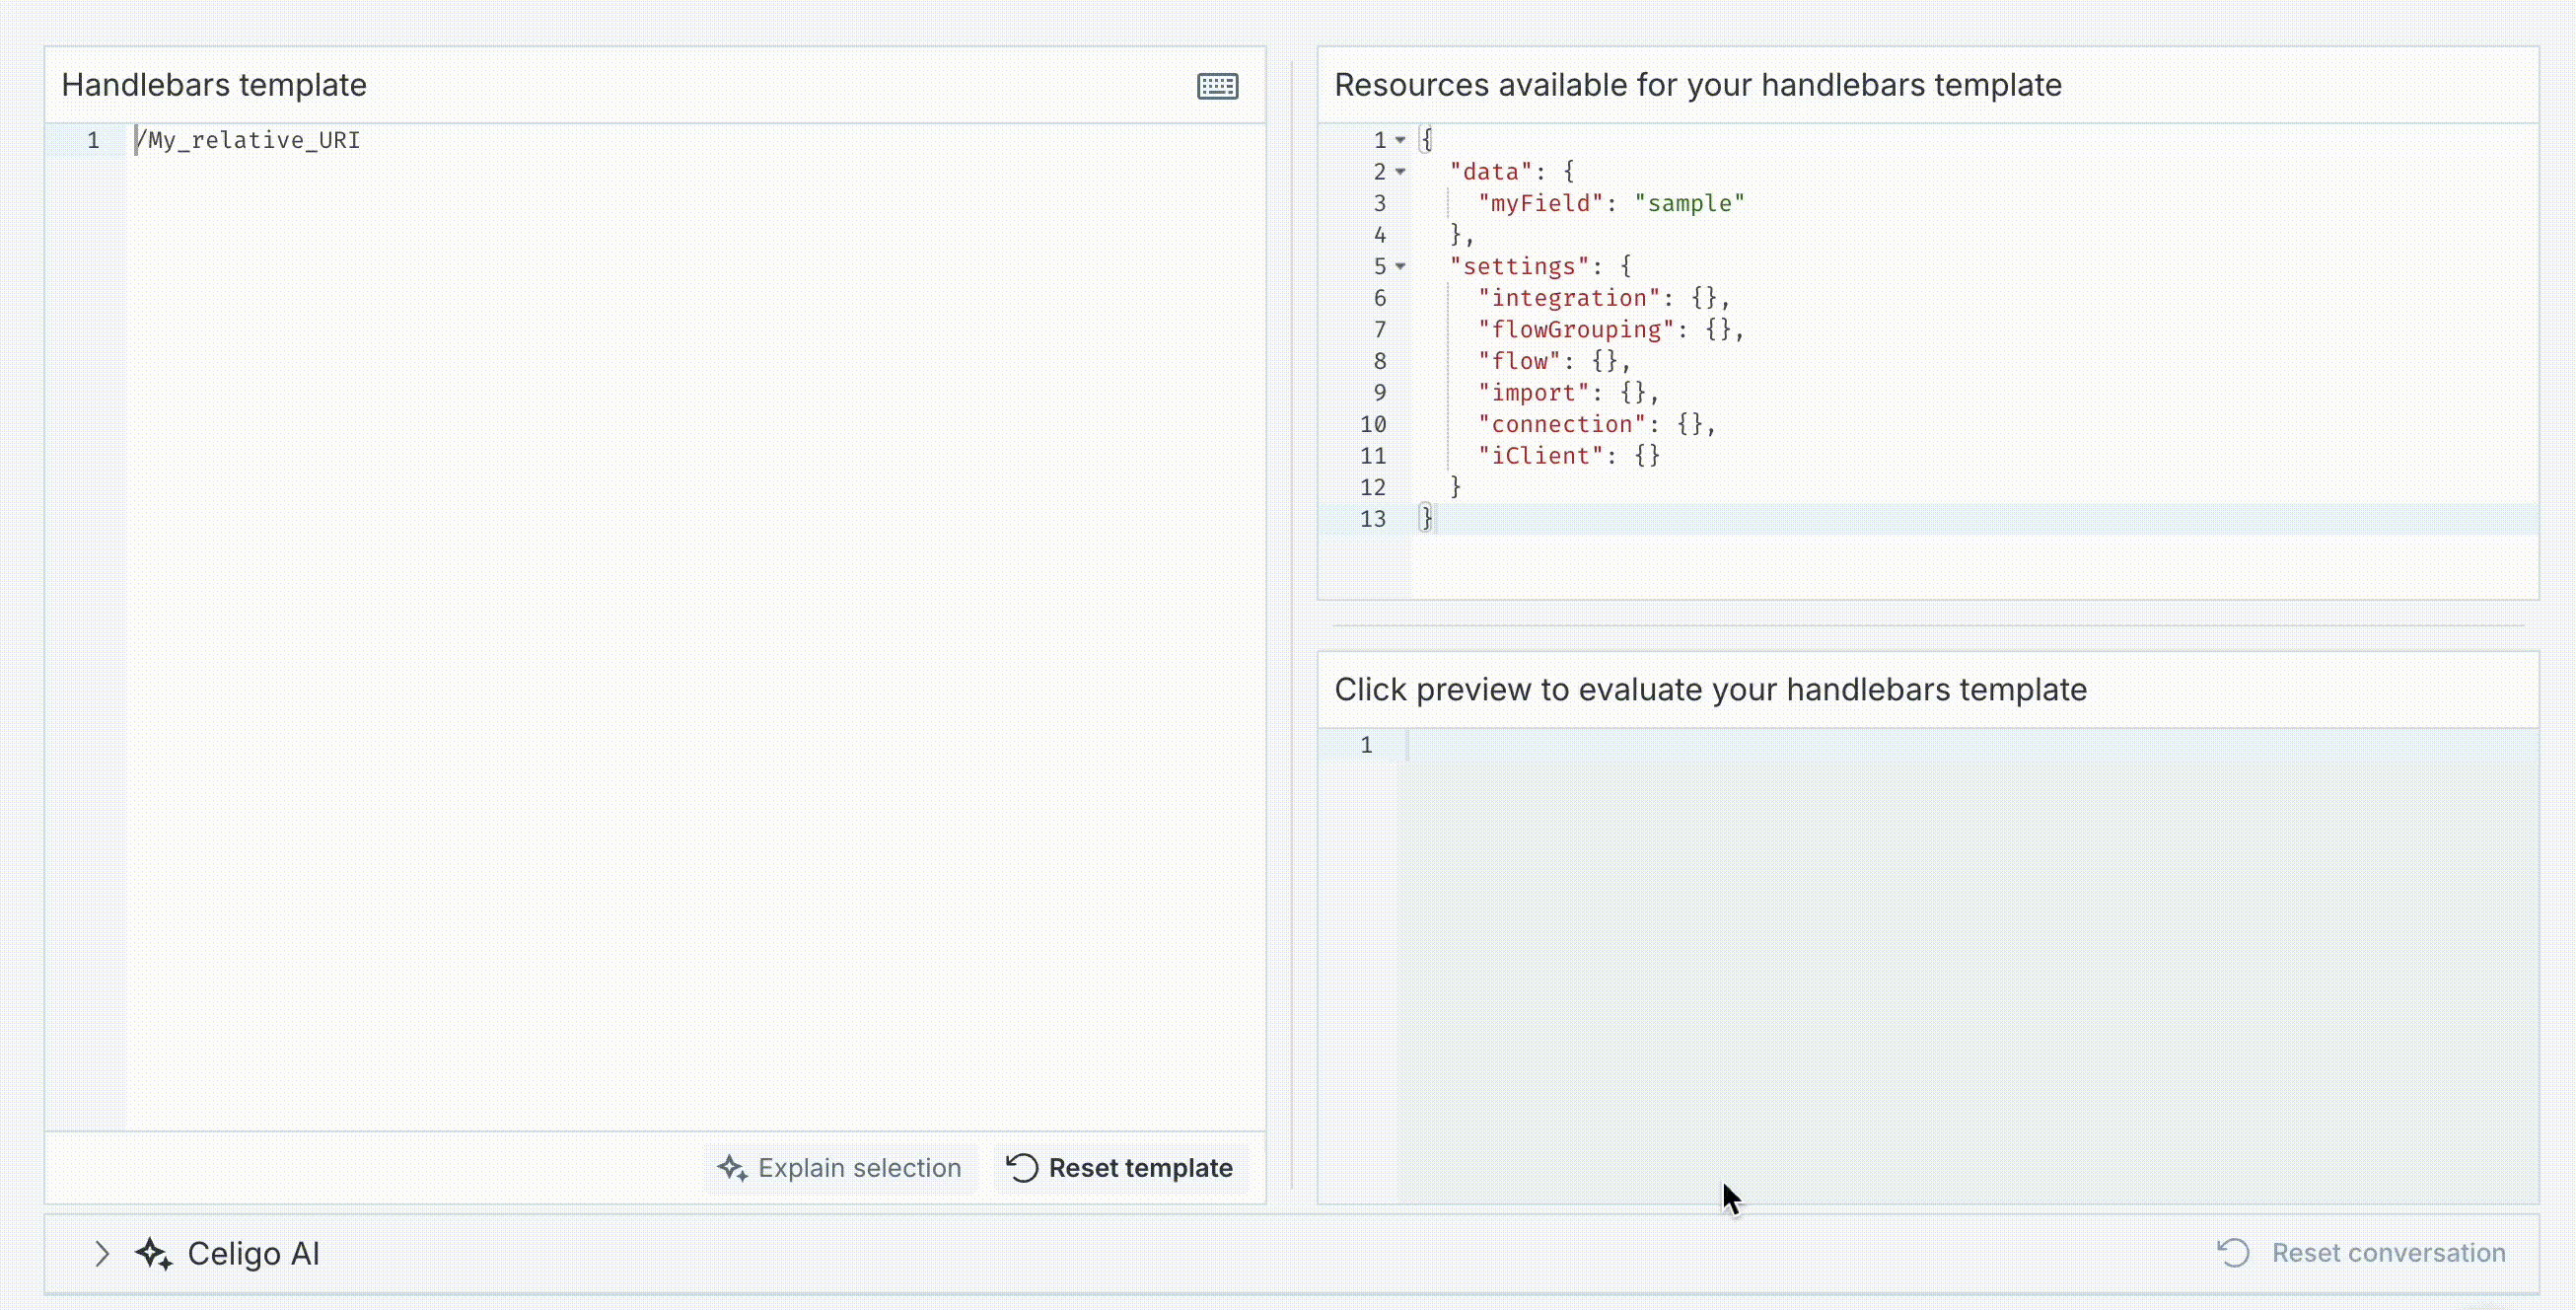Click the "sample" value in resources
Screen dimensions: 2576x1310
1690,203
